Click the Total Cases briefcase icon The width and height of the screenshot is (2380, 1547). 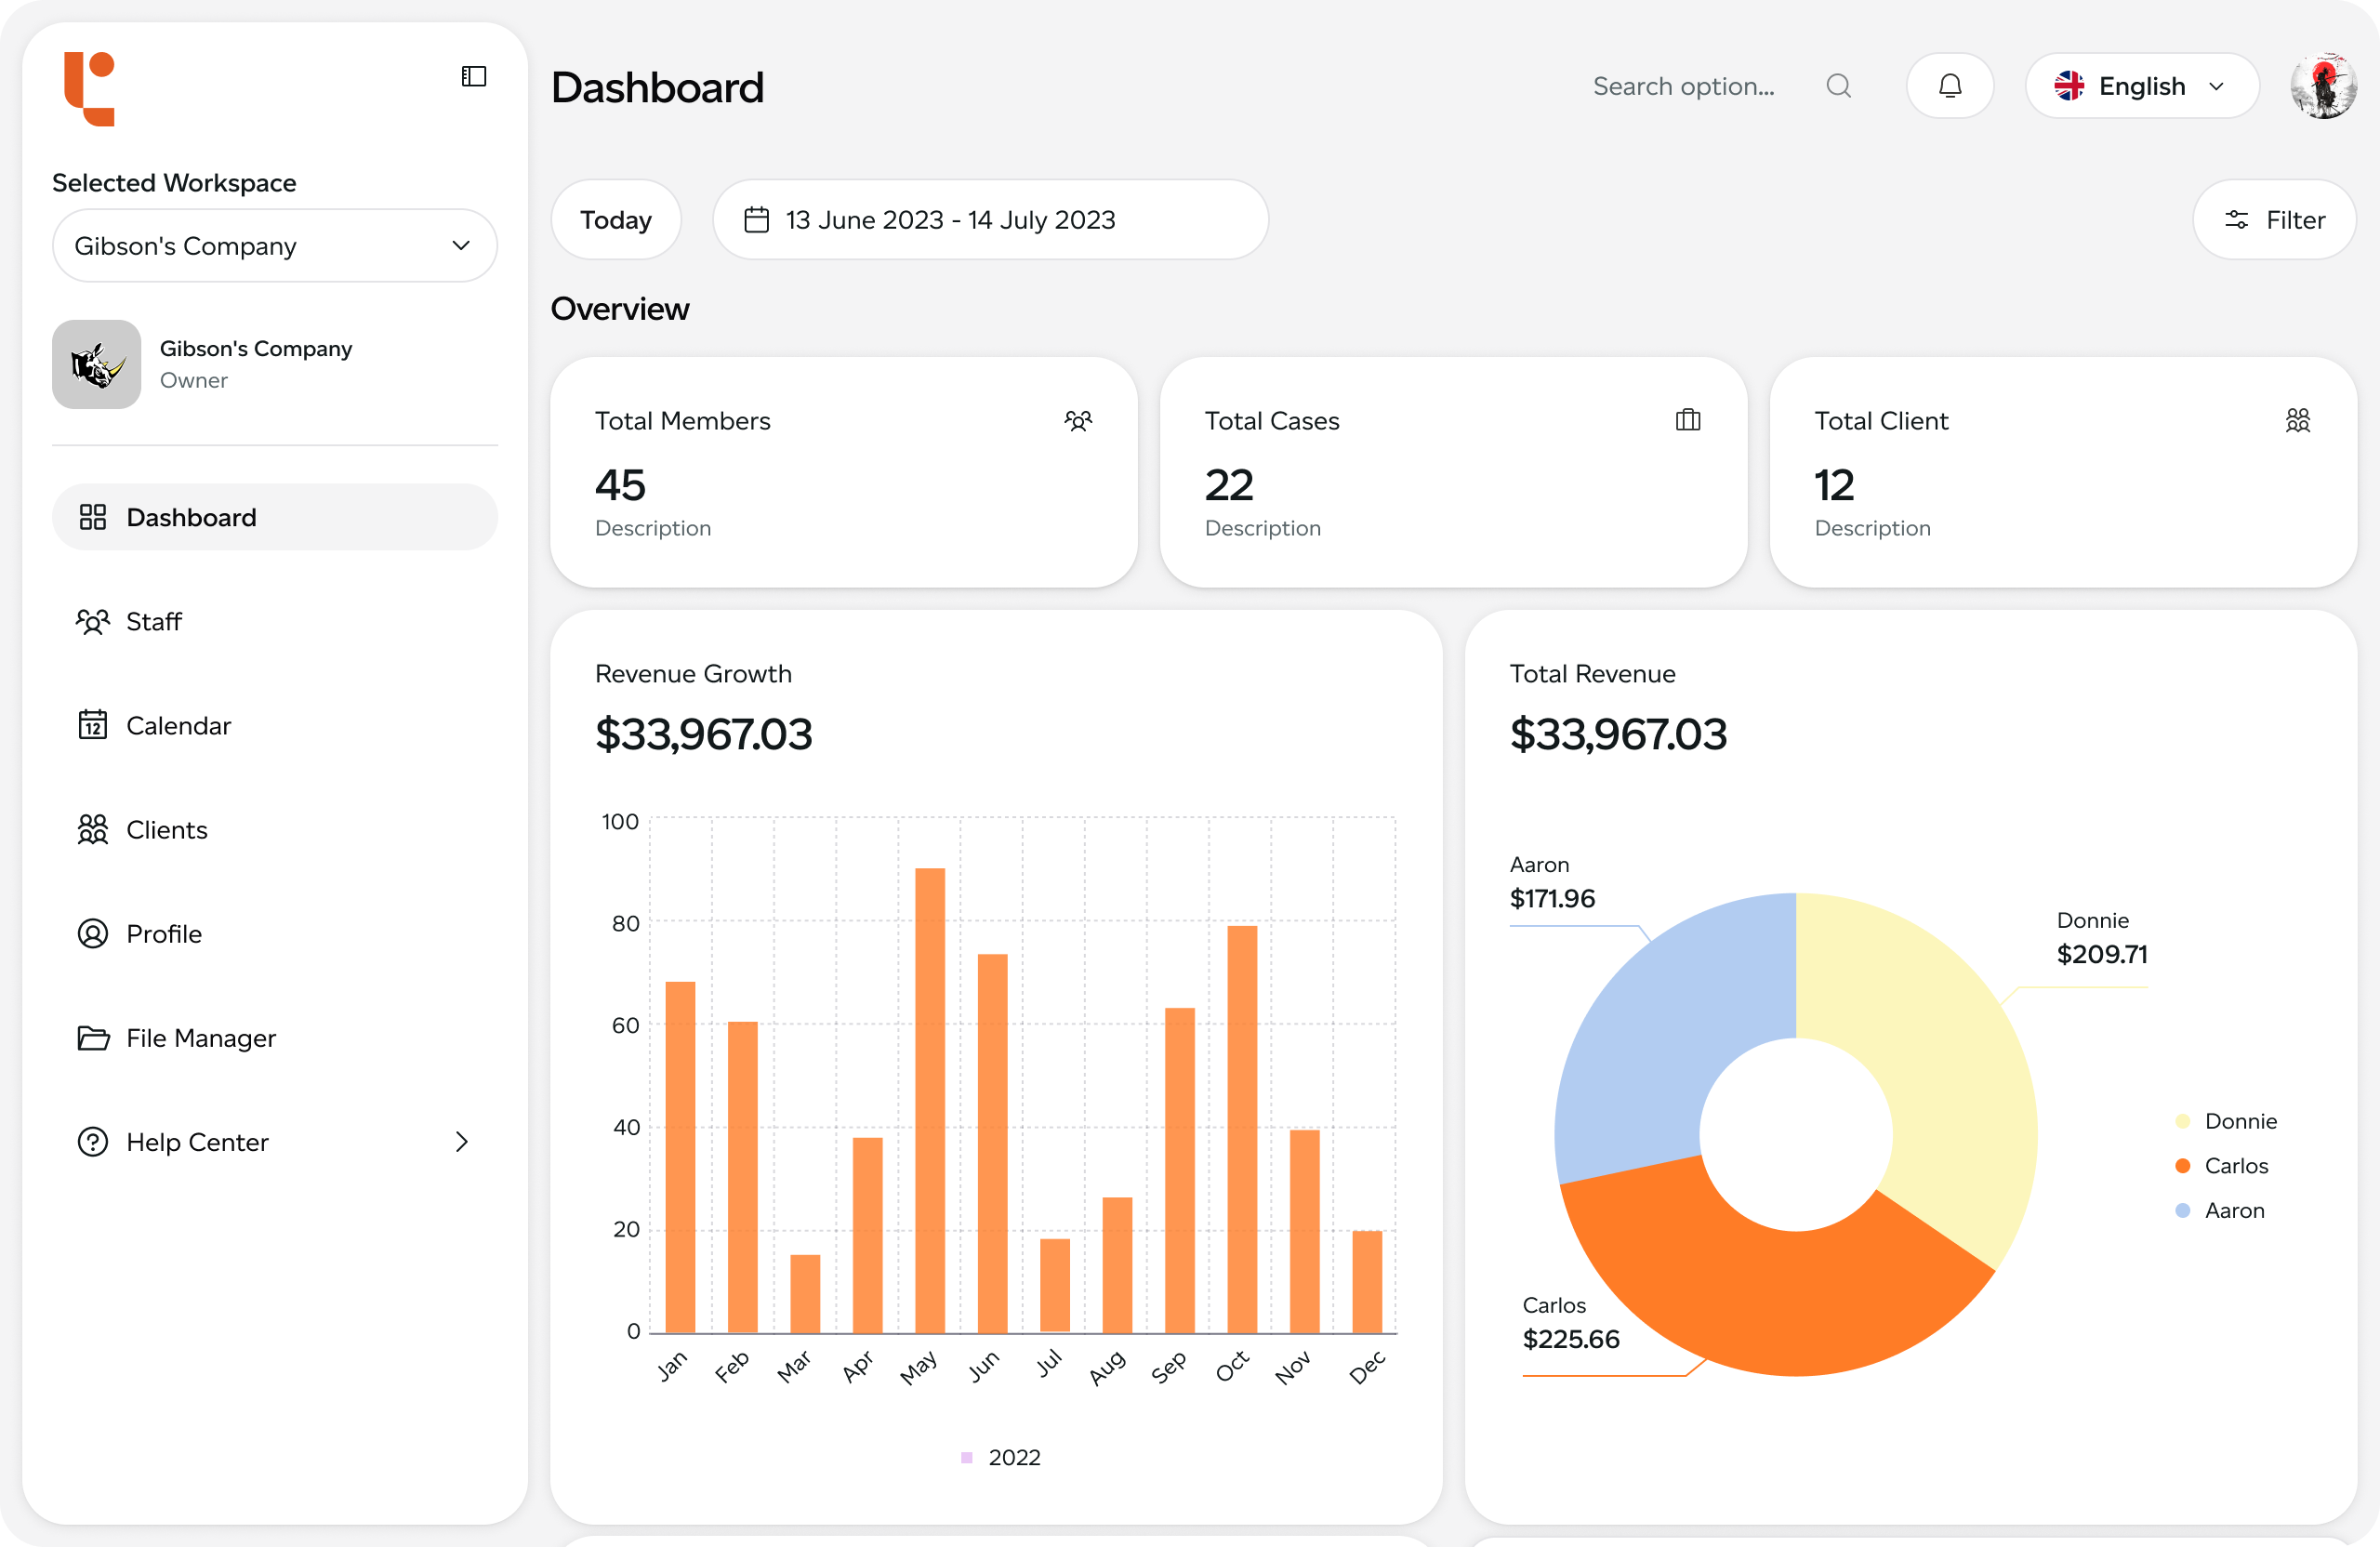pos(1687,420)
